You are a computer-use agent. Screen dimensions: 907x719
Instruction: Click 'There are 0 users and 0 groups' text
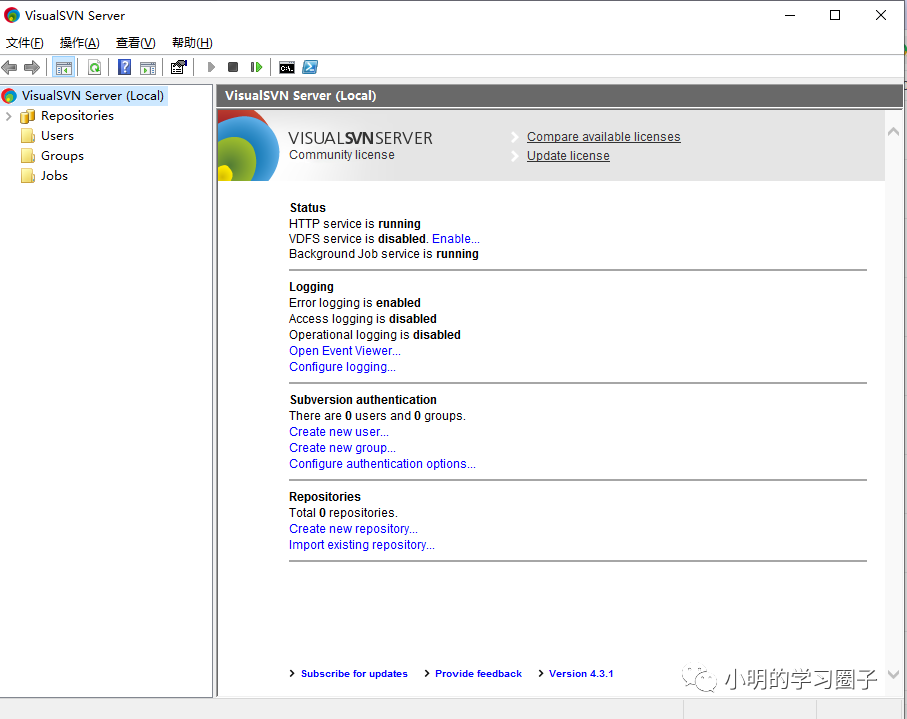(377, 416)
